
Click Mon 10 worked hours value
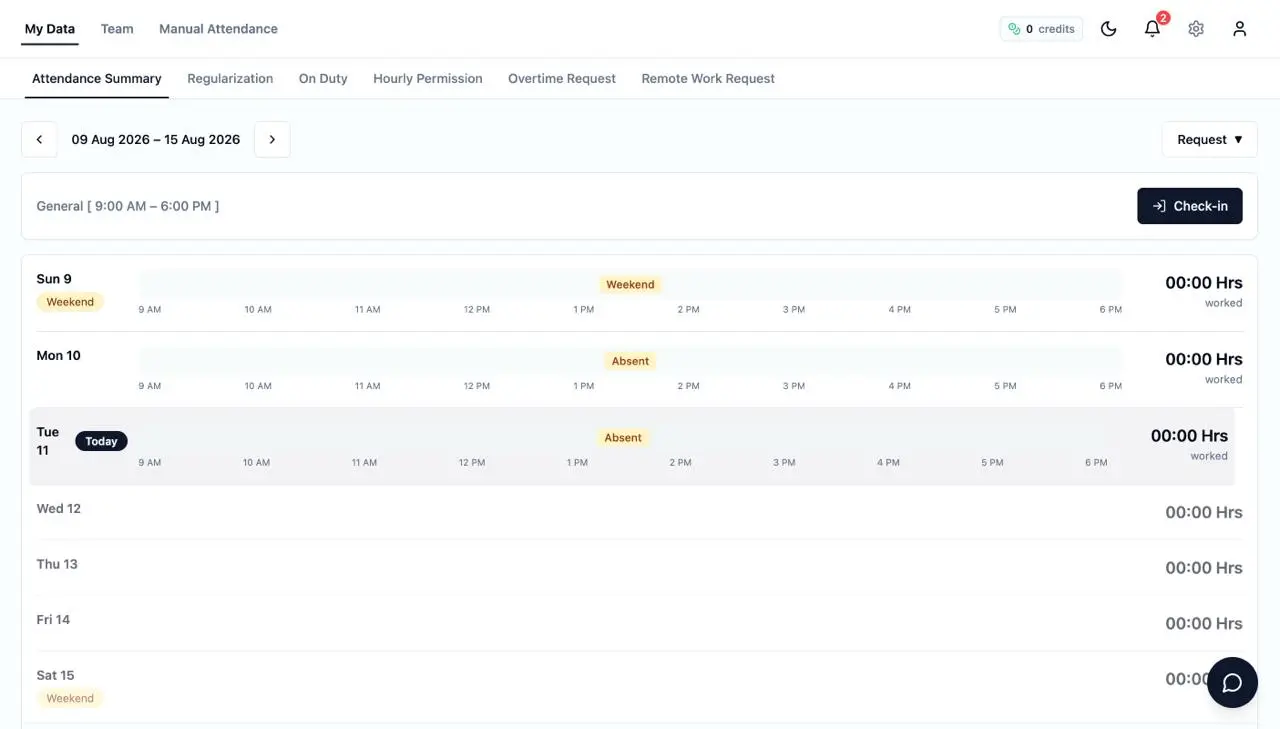tap(1204, 359)
